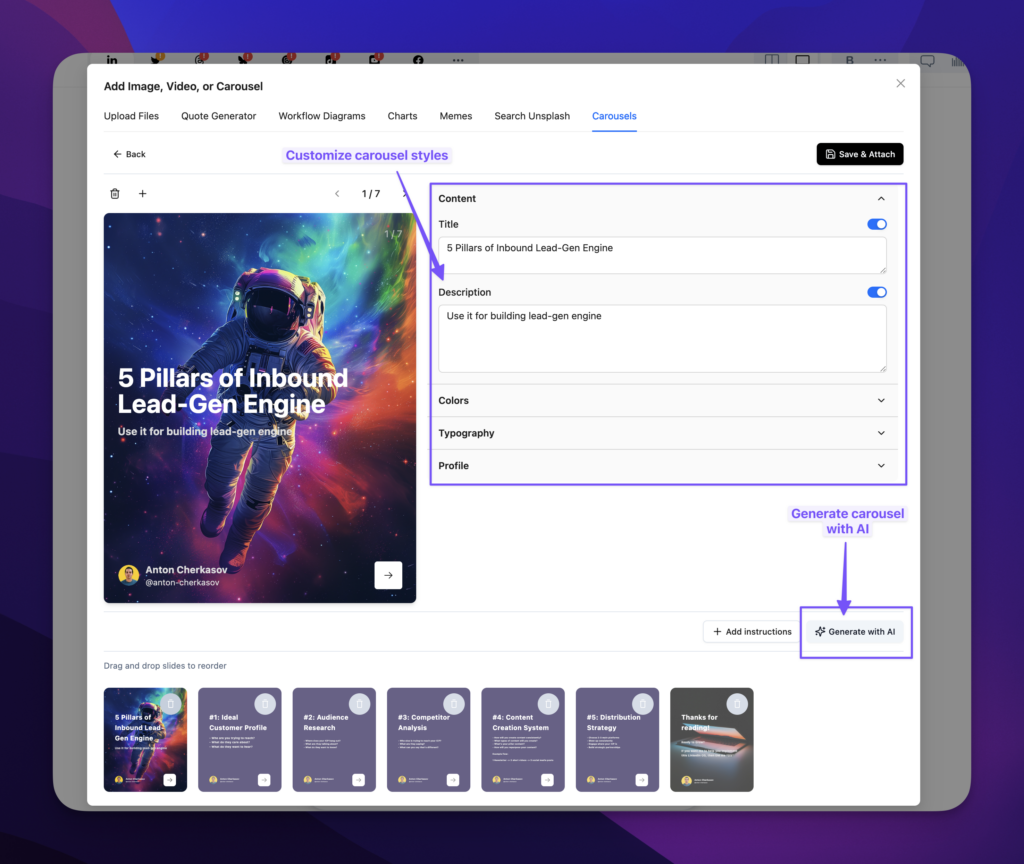Click the arrow icon on slide preview
1024x864 pixels.
(388, 575)
